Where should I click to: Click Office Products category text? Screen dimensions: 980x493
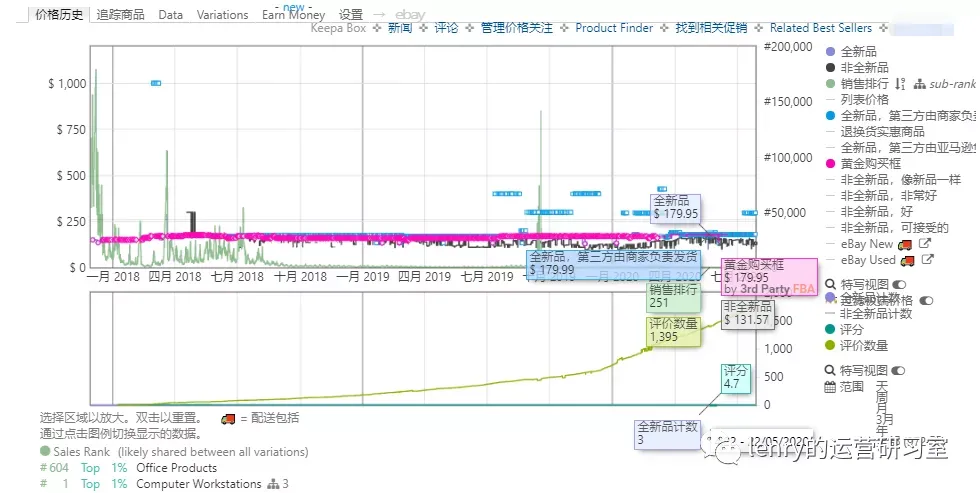point(177,468)
